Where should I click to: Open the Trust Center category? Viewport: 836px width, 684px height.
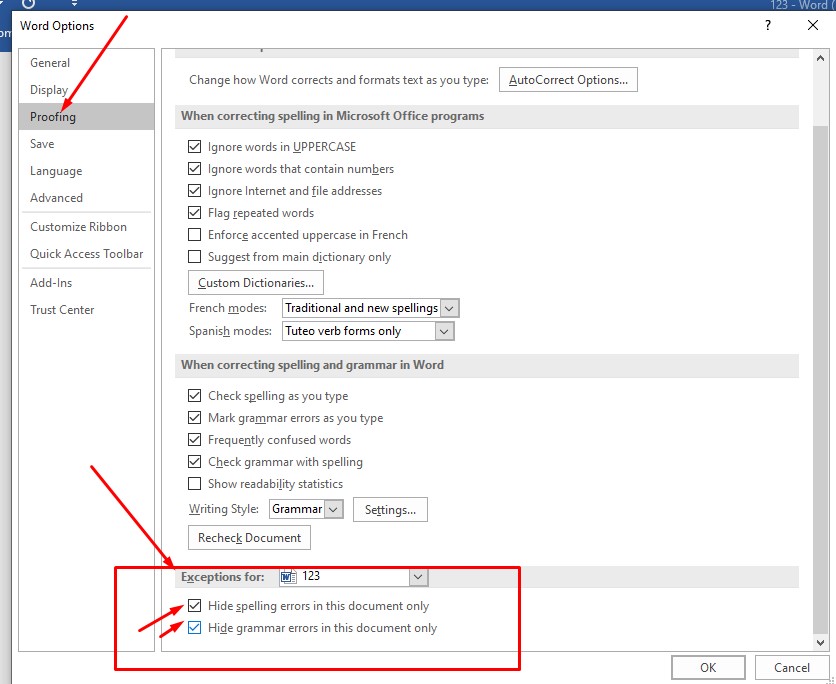[x=86, y=310]
